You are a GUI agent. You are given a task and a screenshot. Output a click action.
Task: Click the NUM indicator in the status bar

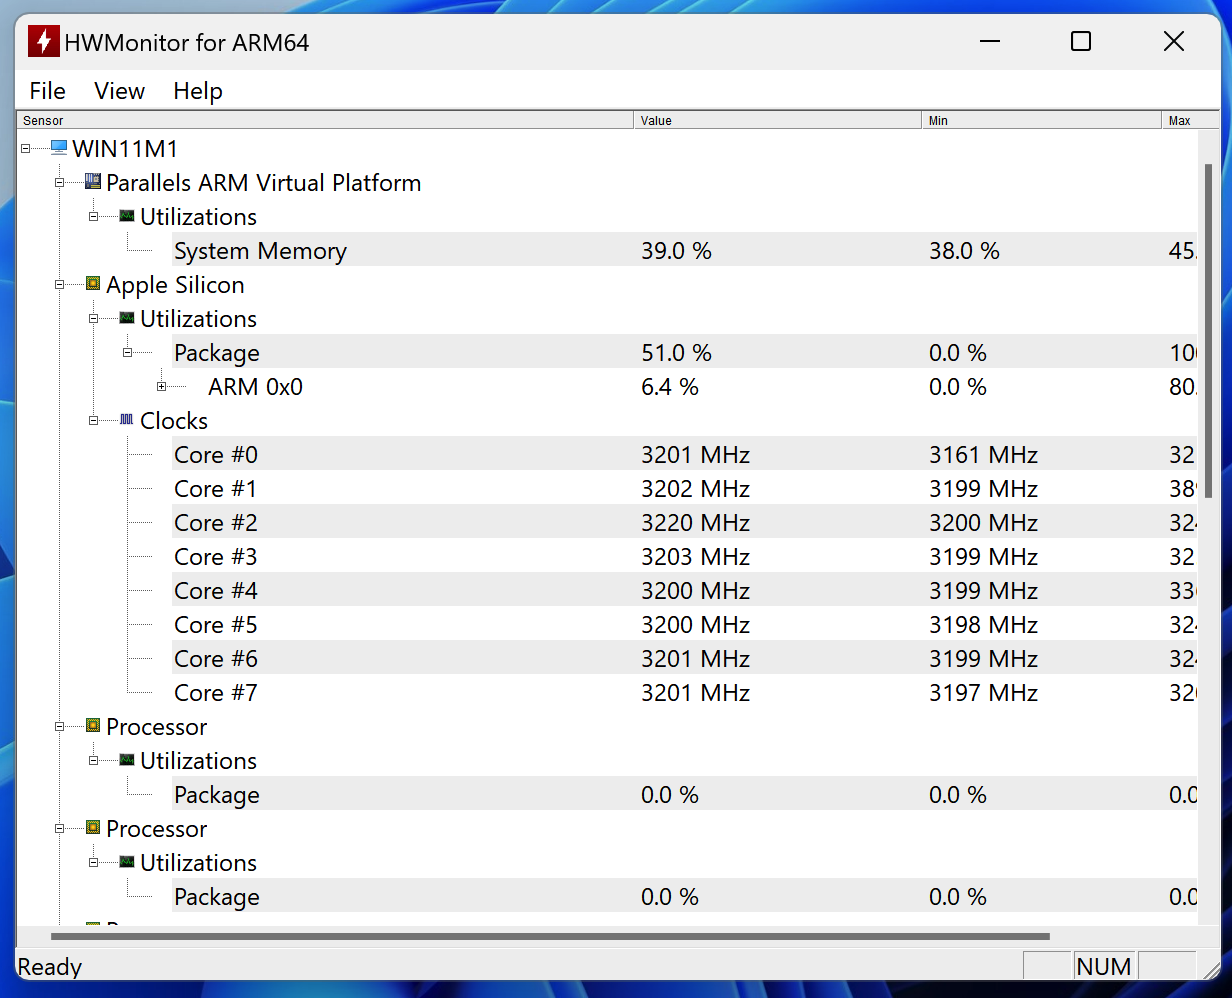(x=1104, y=967)
